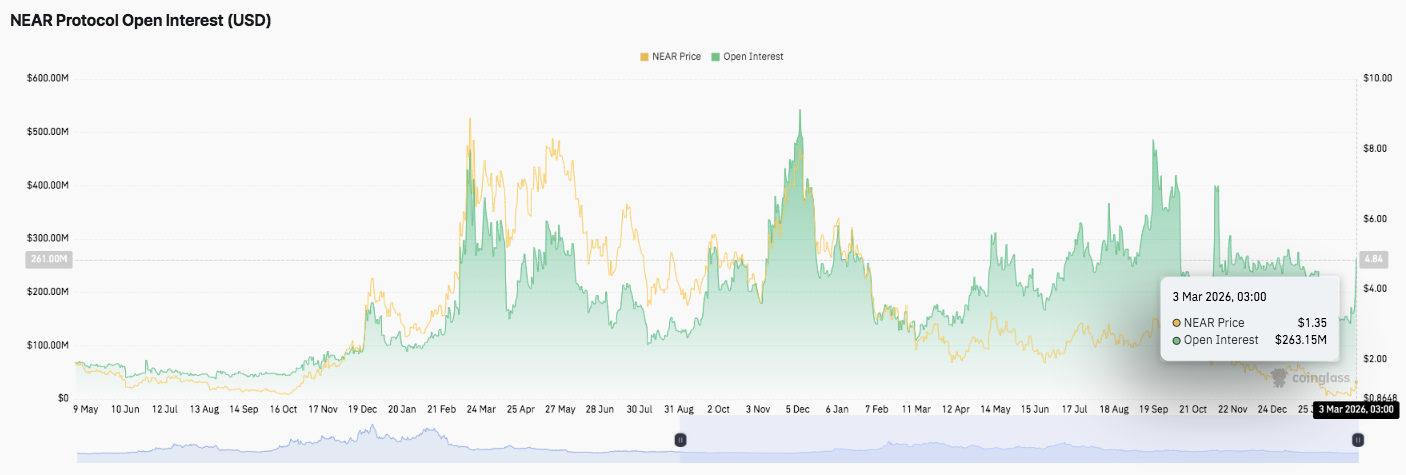Click the unselected left part of the navigator
This screenshot has height=475, width=1406.
tap(378, 440)
